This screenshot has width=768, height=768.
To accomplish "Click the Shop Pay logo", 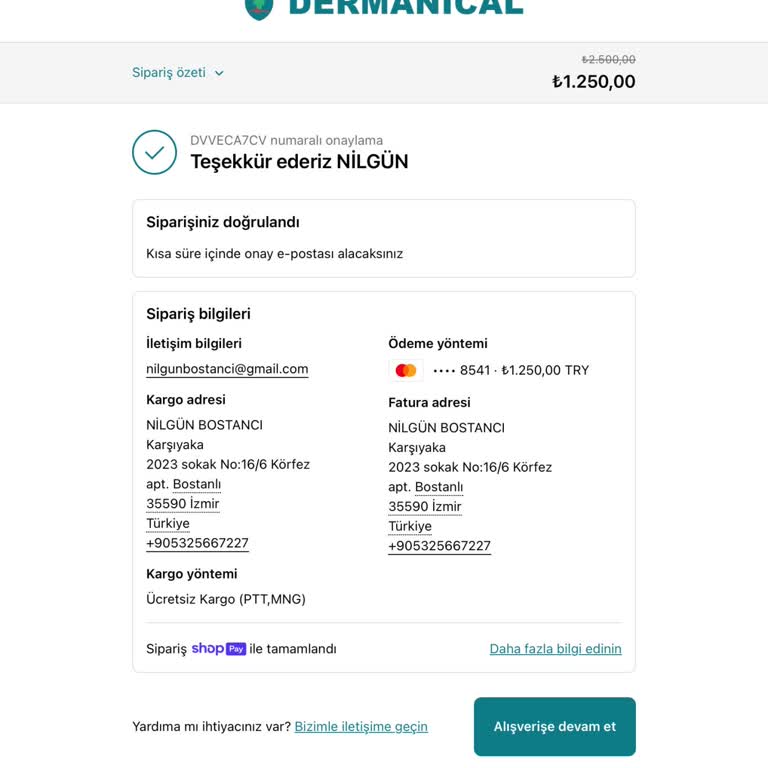I will [x=219, y=648].
